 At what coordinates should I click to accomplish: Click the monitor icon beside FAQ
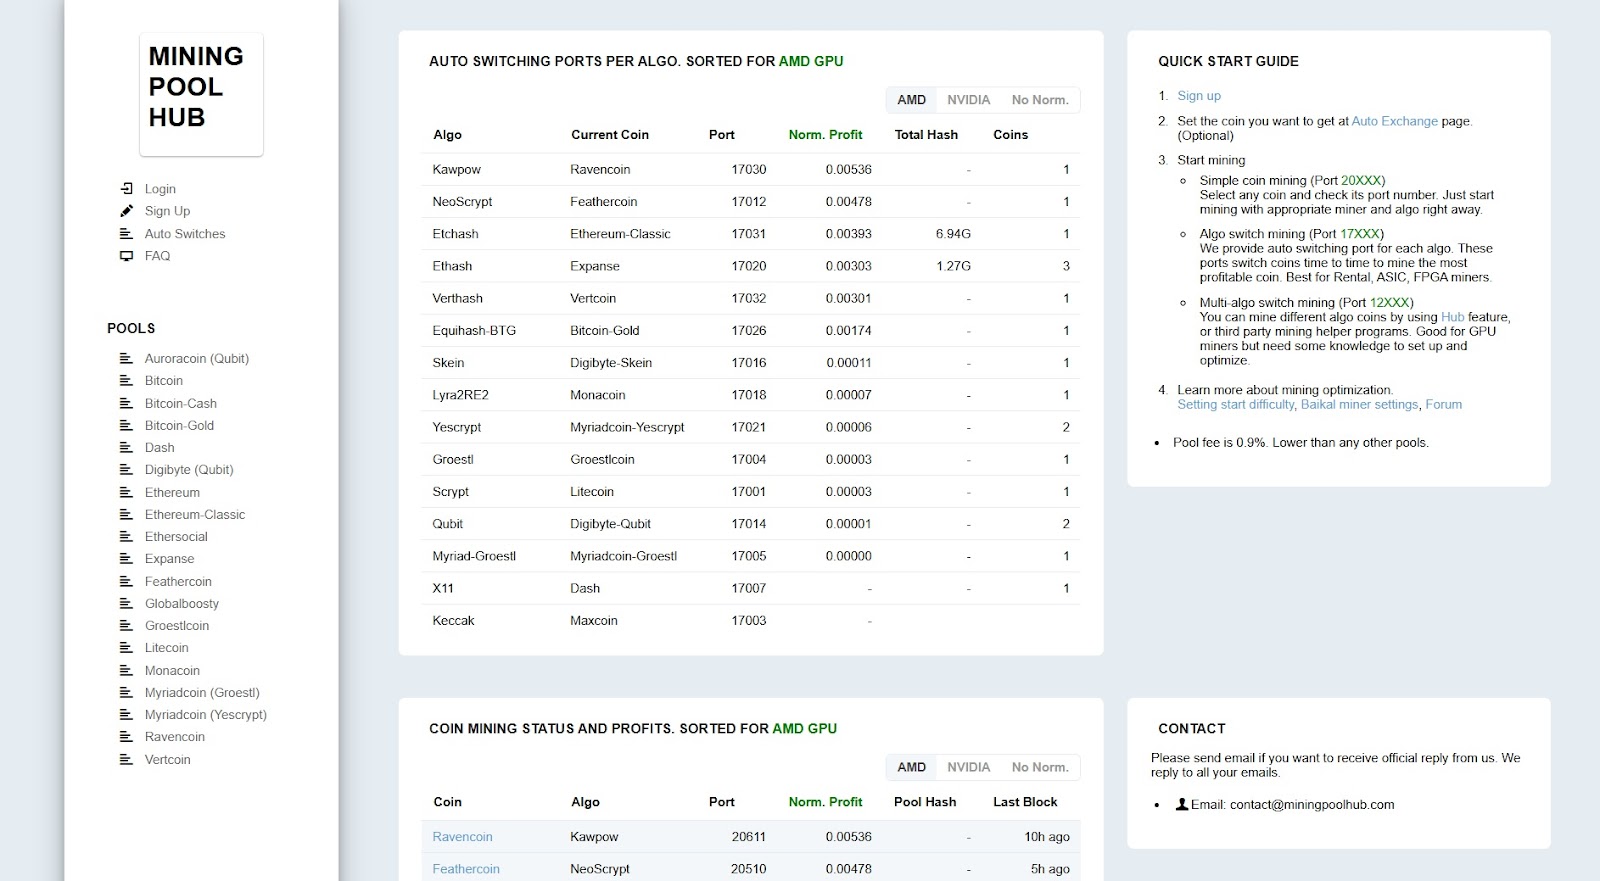click(126, 256)
